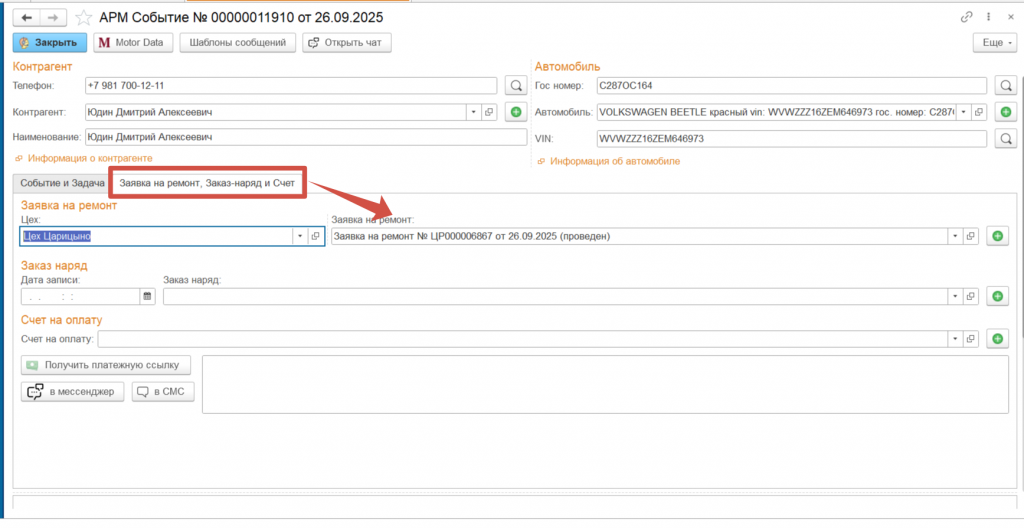Search by phone number magnifier icon

516,86
